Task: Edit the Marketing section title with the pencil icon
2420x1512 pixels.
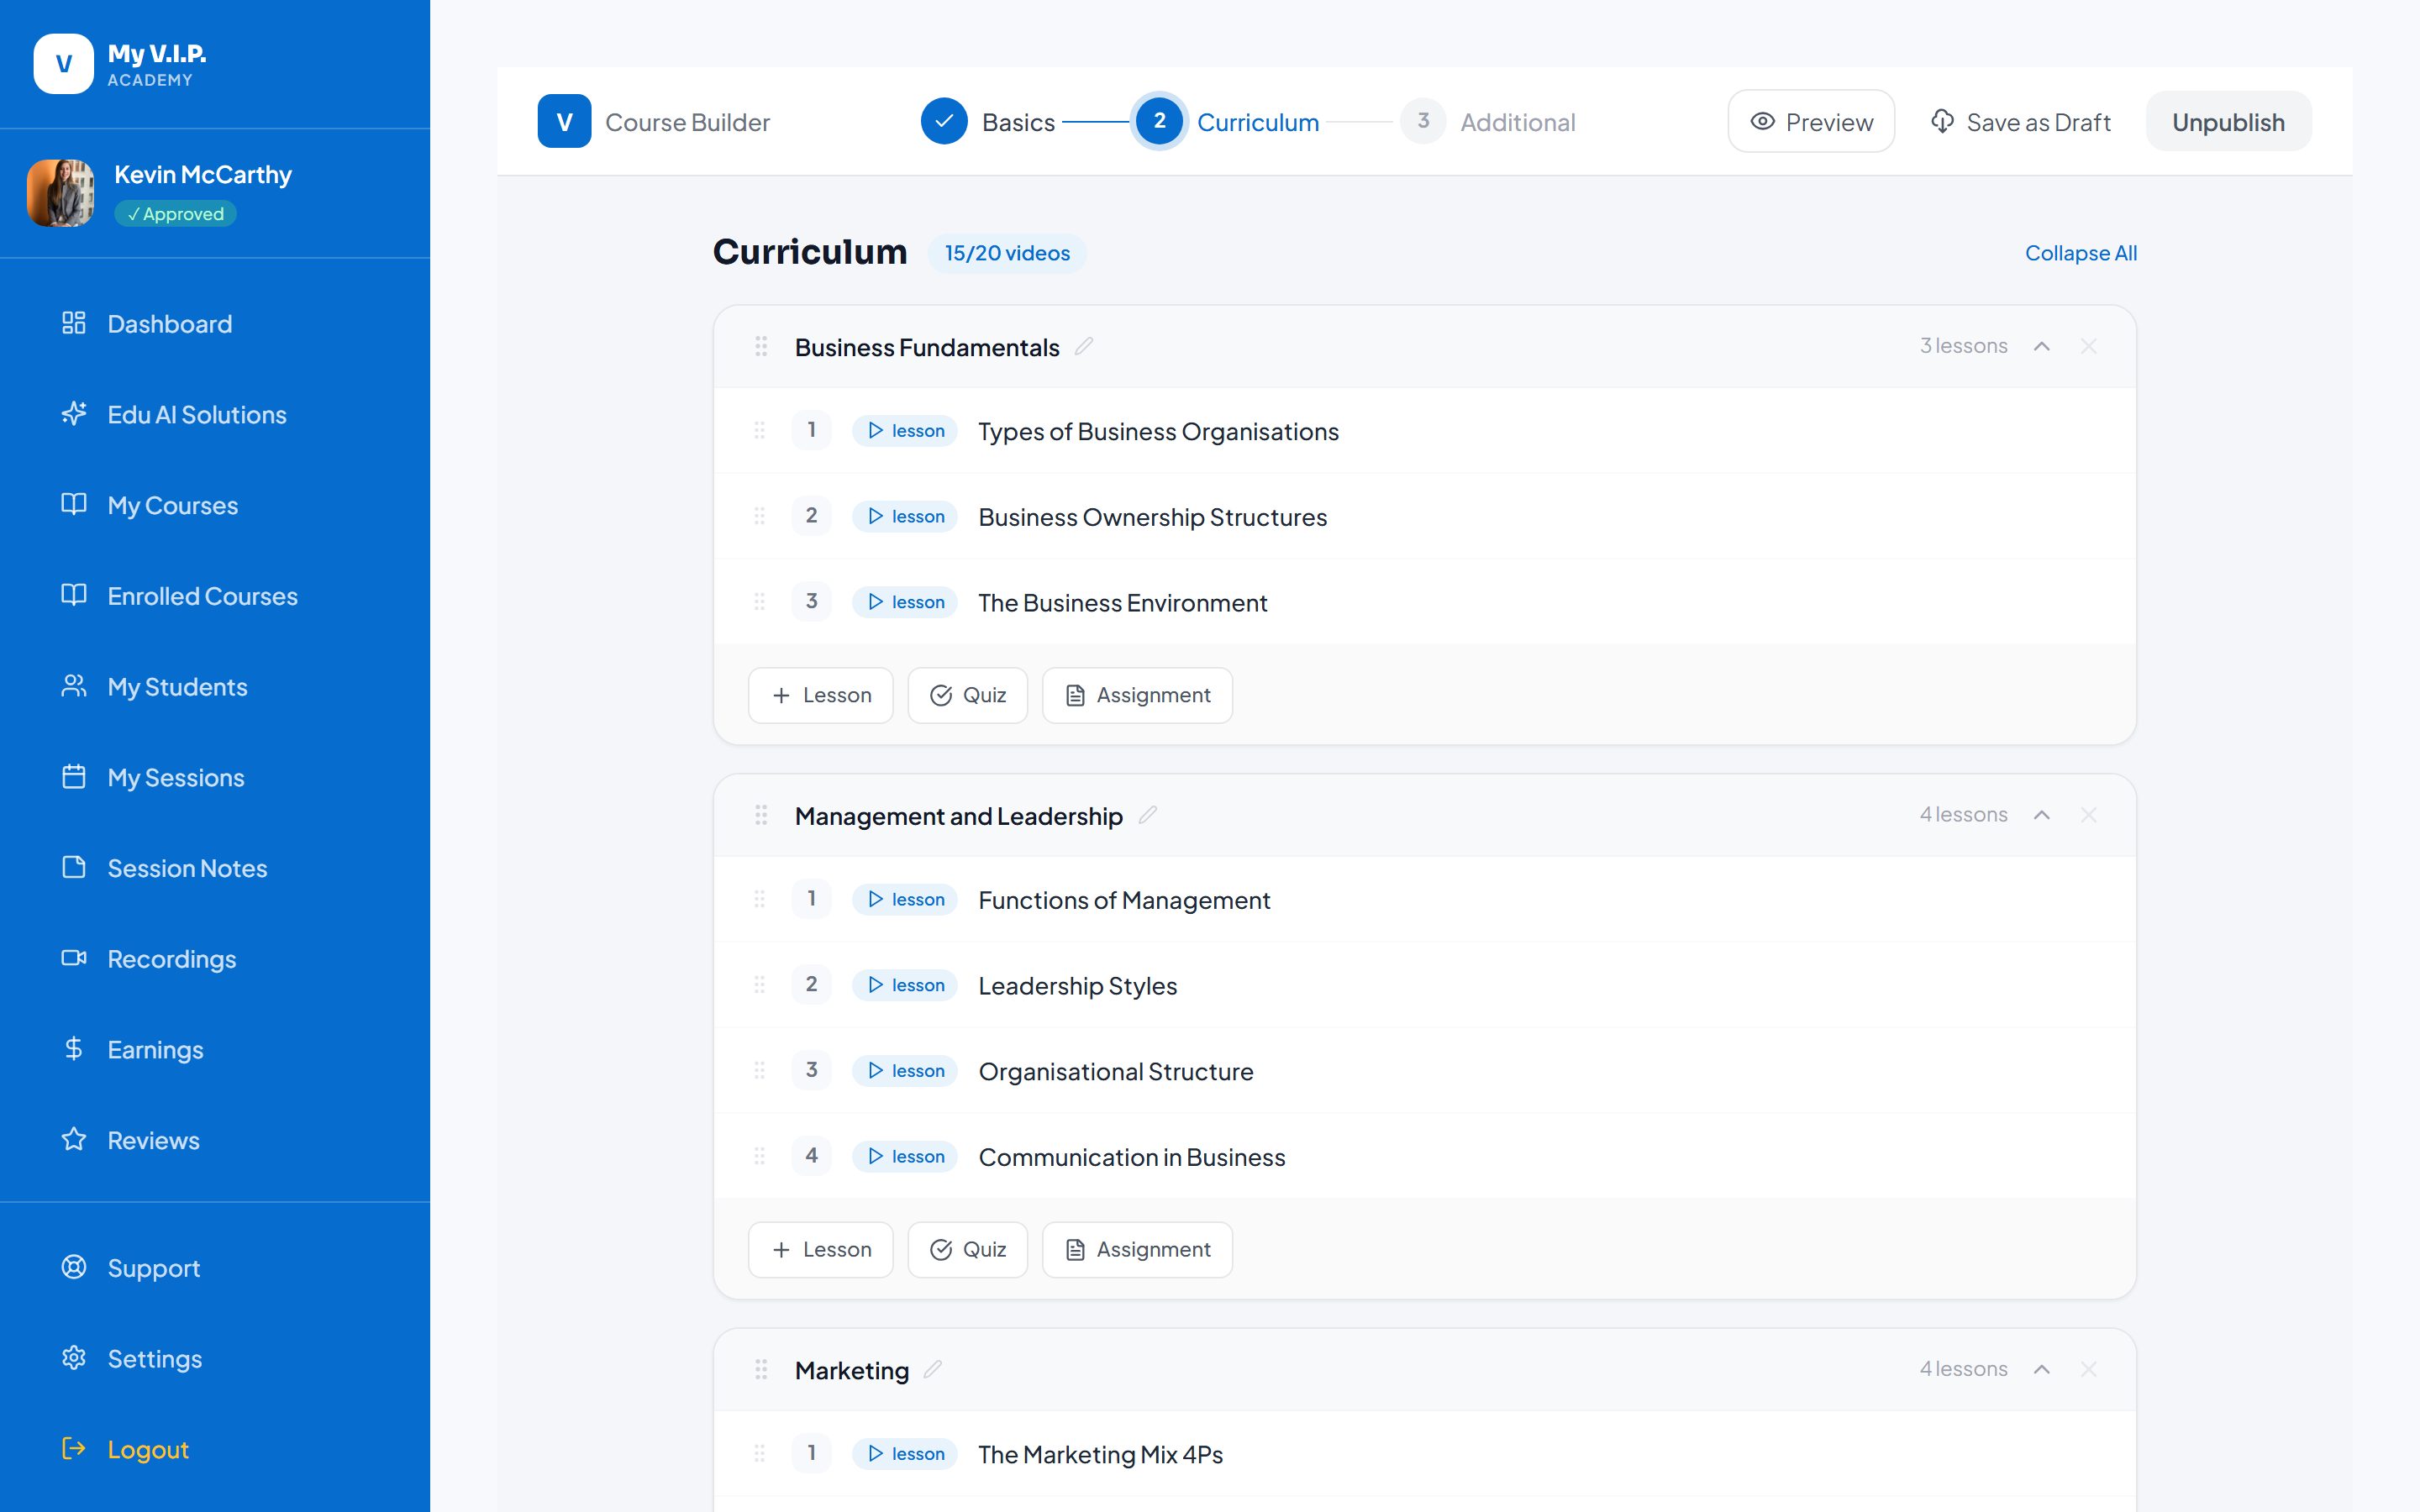Action: [933, 1369]
